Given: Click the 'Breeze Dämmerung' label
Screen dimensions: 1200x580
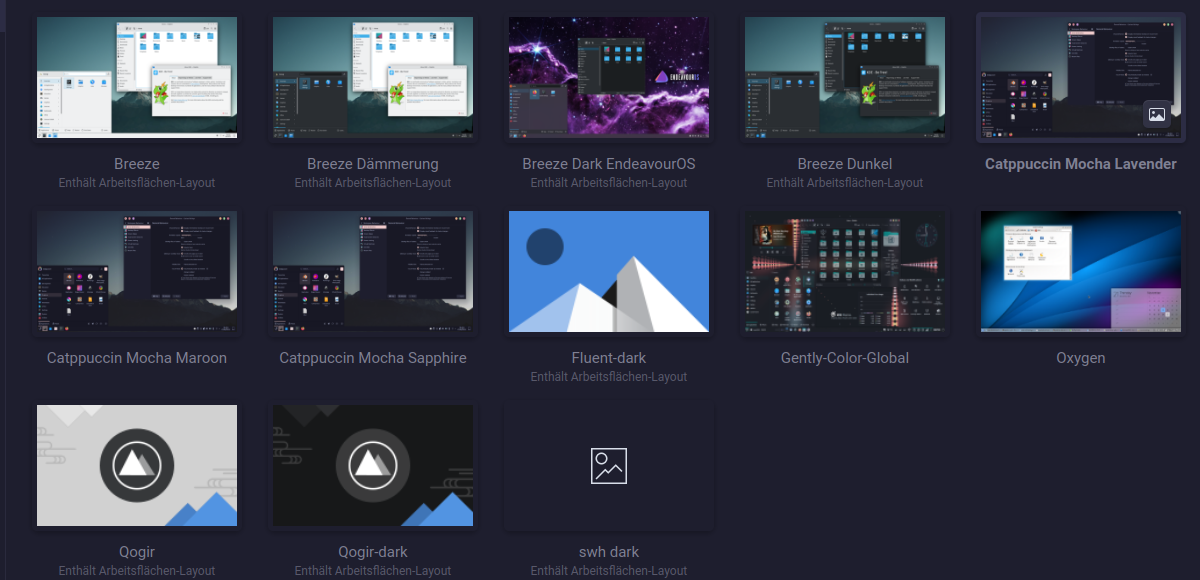Looking at the screenshot, I should click(x=373, y=164).
